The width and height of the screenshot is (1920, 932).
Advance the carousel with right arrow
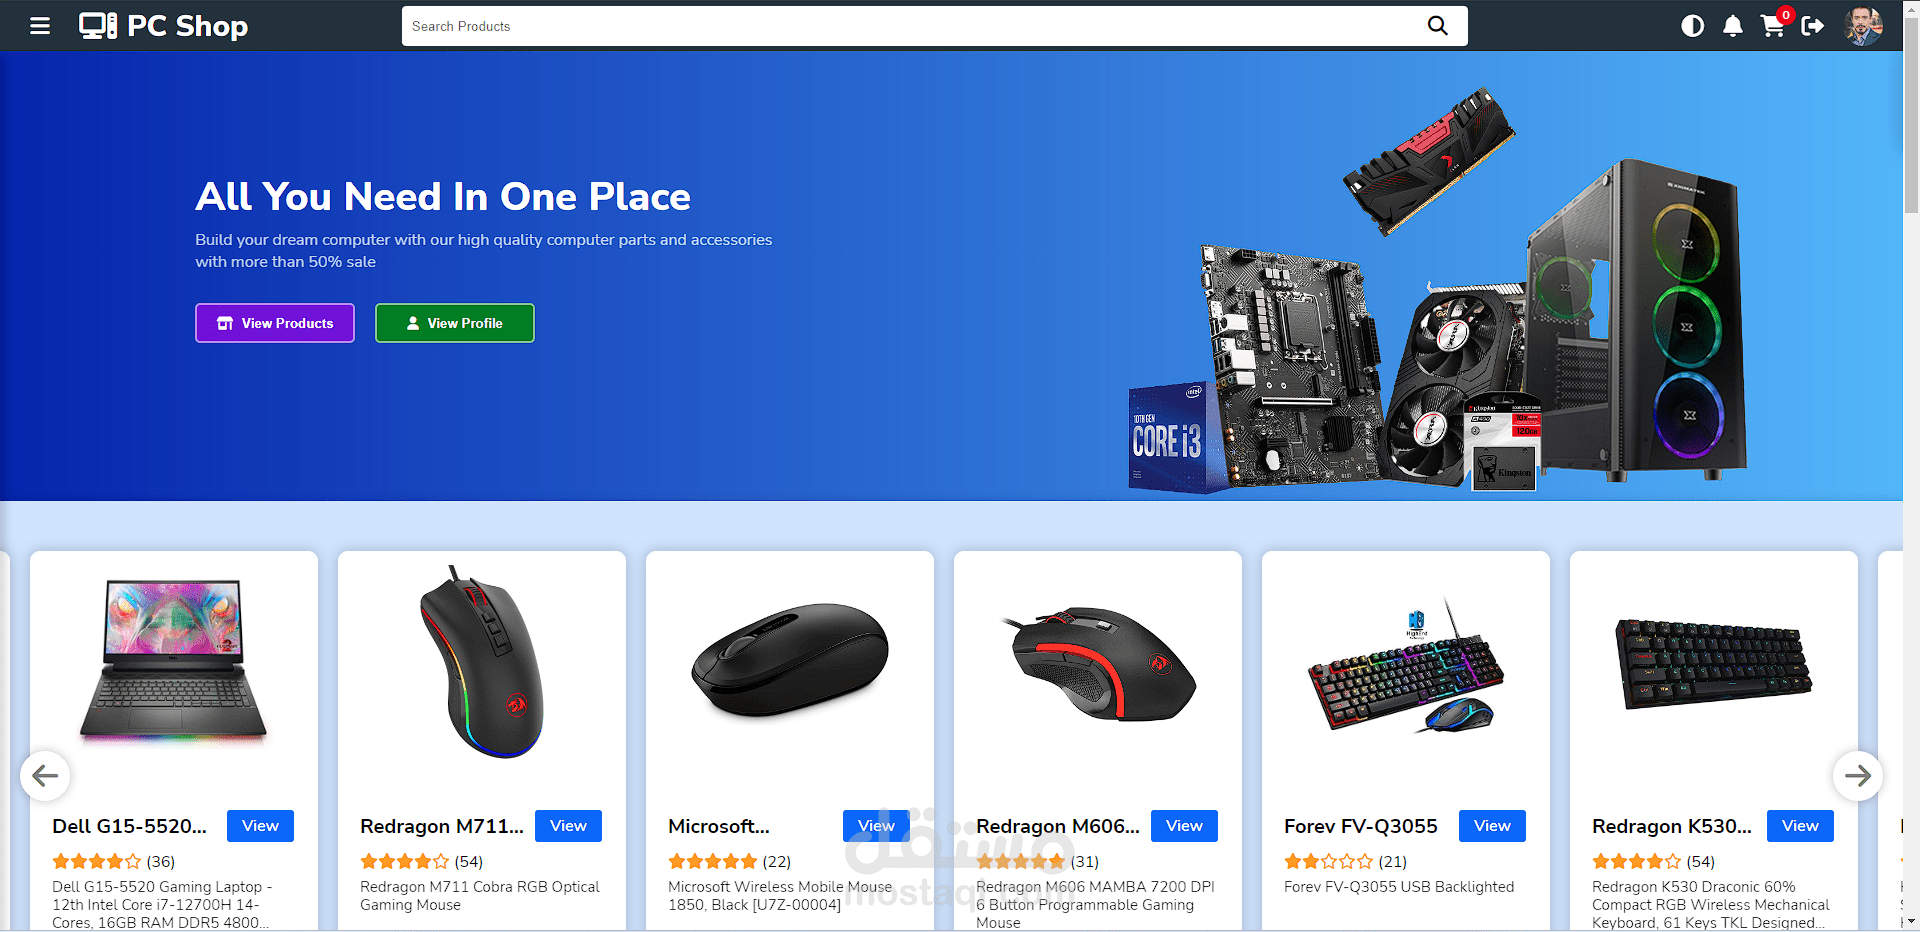coord(1858,776)
